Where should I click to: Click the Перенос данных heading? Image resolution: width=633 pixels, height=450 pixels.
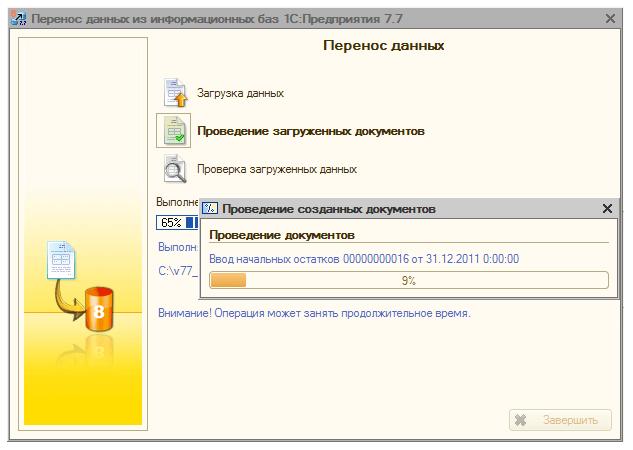pos(384,45)
